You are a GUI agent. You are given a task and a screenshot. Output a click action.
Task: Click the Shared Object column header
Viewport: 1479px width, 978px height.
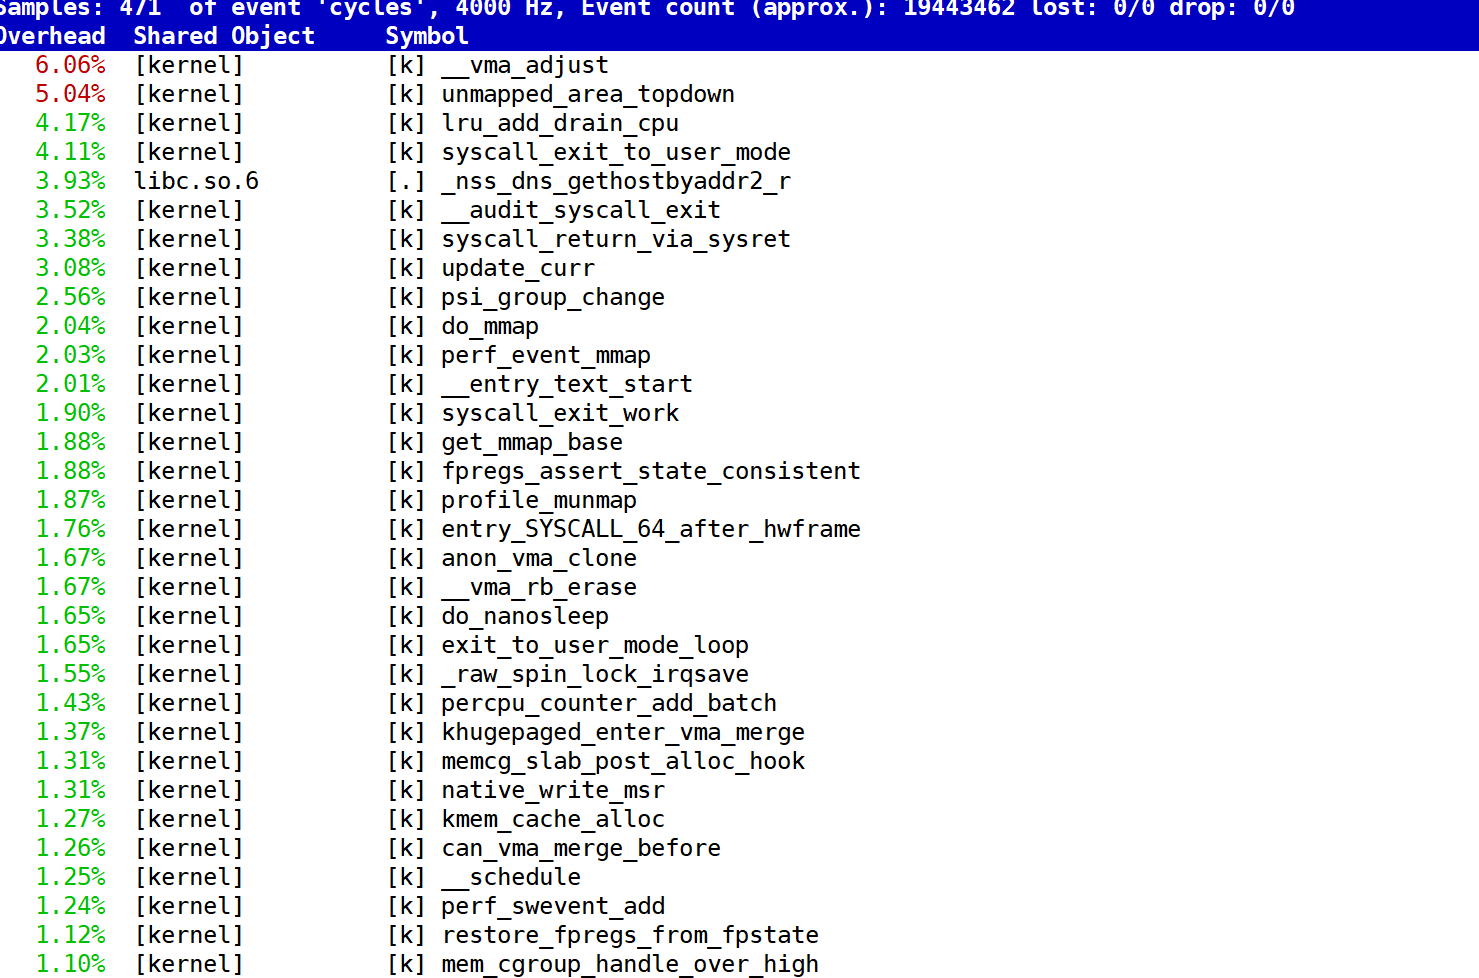coord(224,36)
